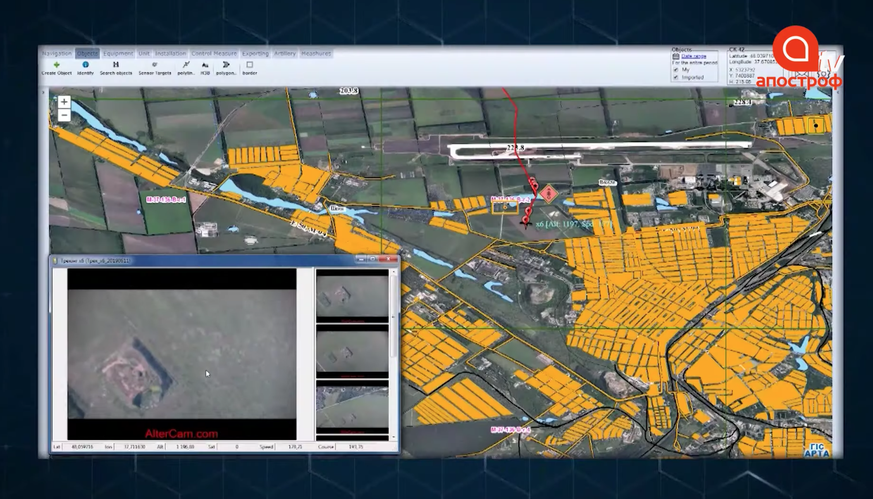
Task: Select the second drone frame thumbnail
Action: (352, 351)
